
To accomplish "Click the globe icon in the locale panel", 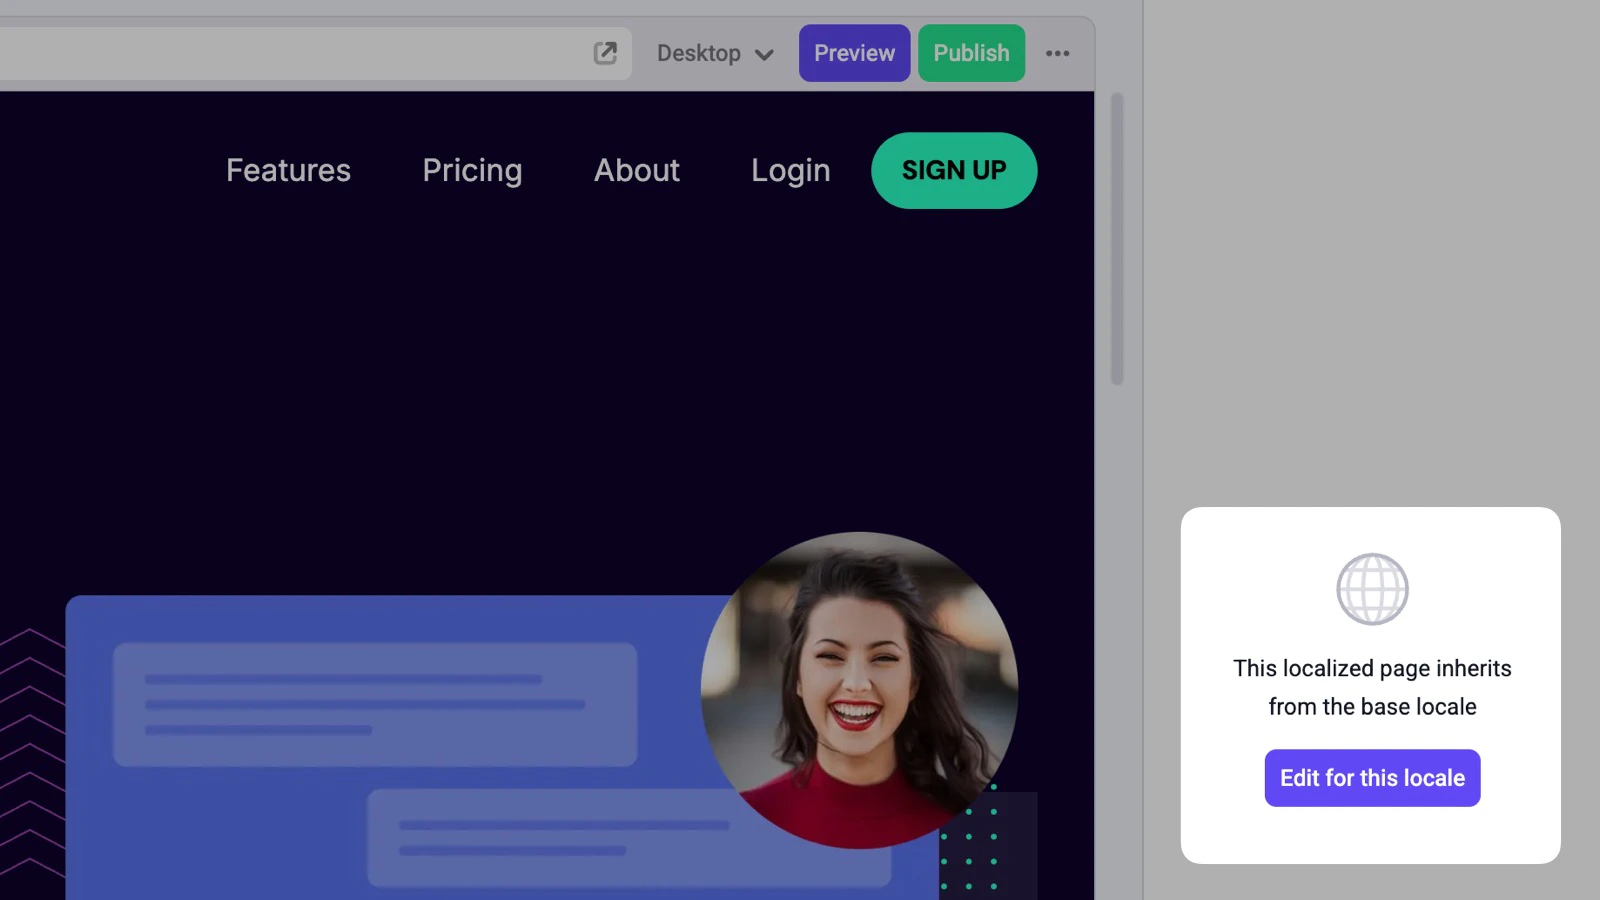I will 1371,588.
